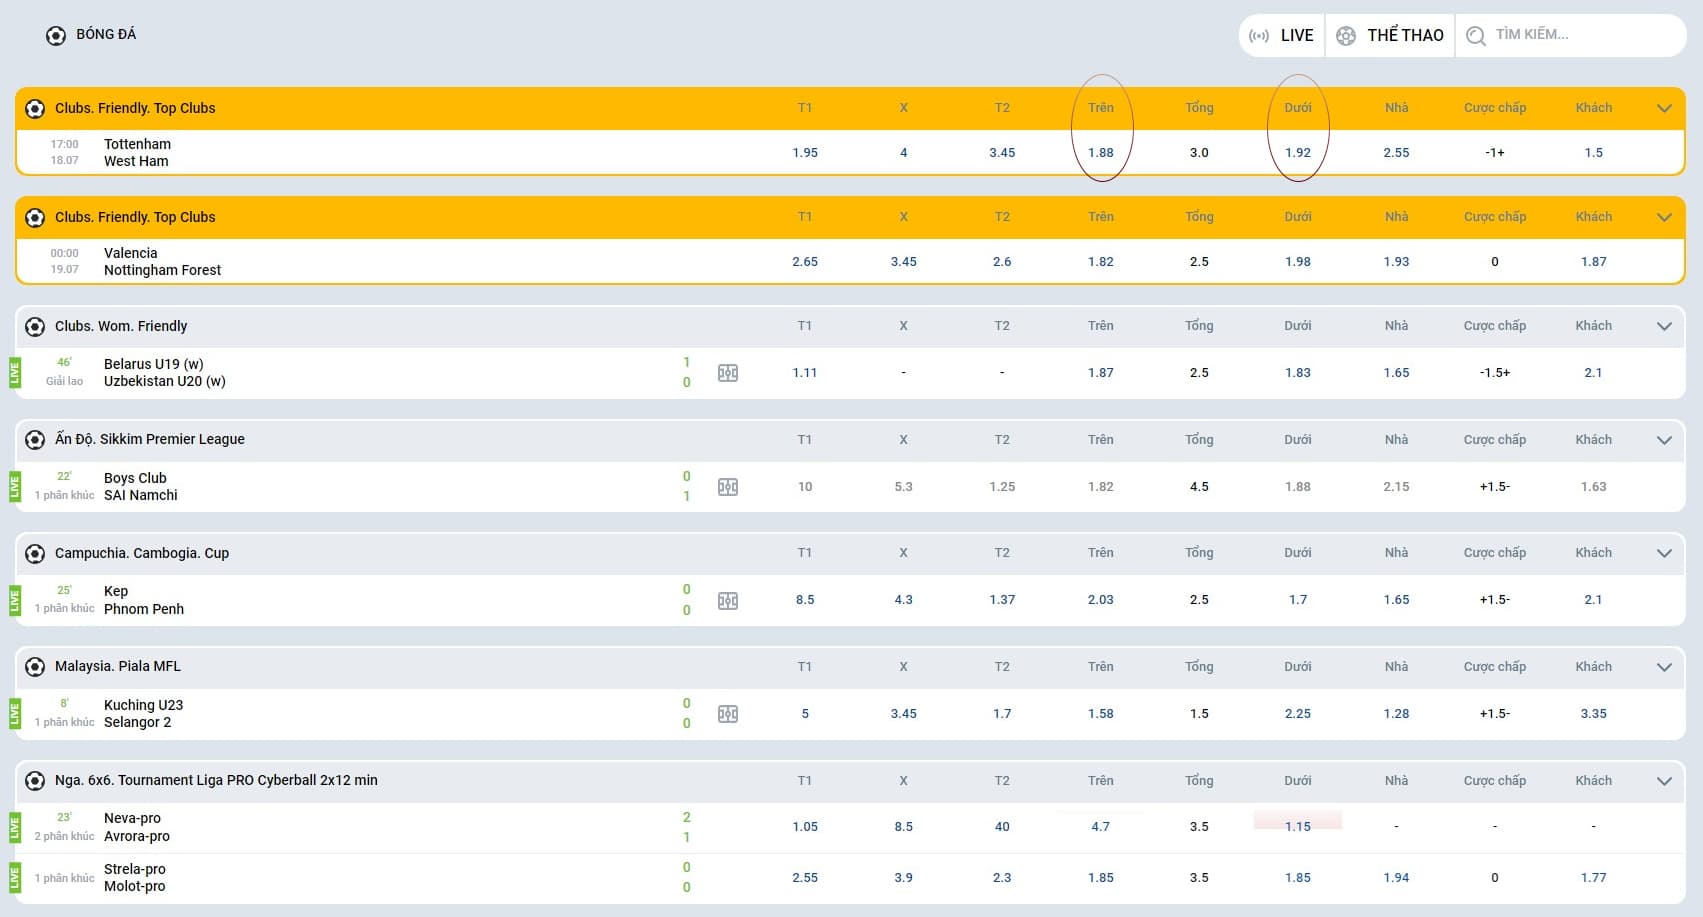
Task: Collapse Malaysia. Piala MFL section chevron
Action: (x=1664, y=667)
